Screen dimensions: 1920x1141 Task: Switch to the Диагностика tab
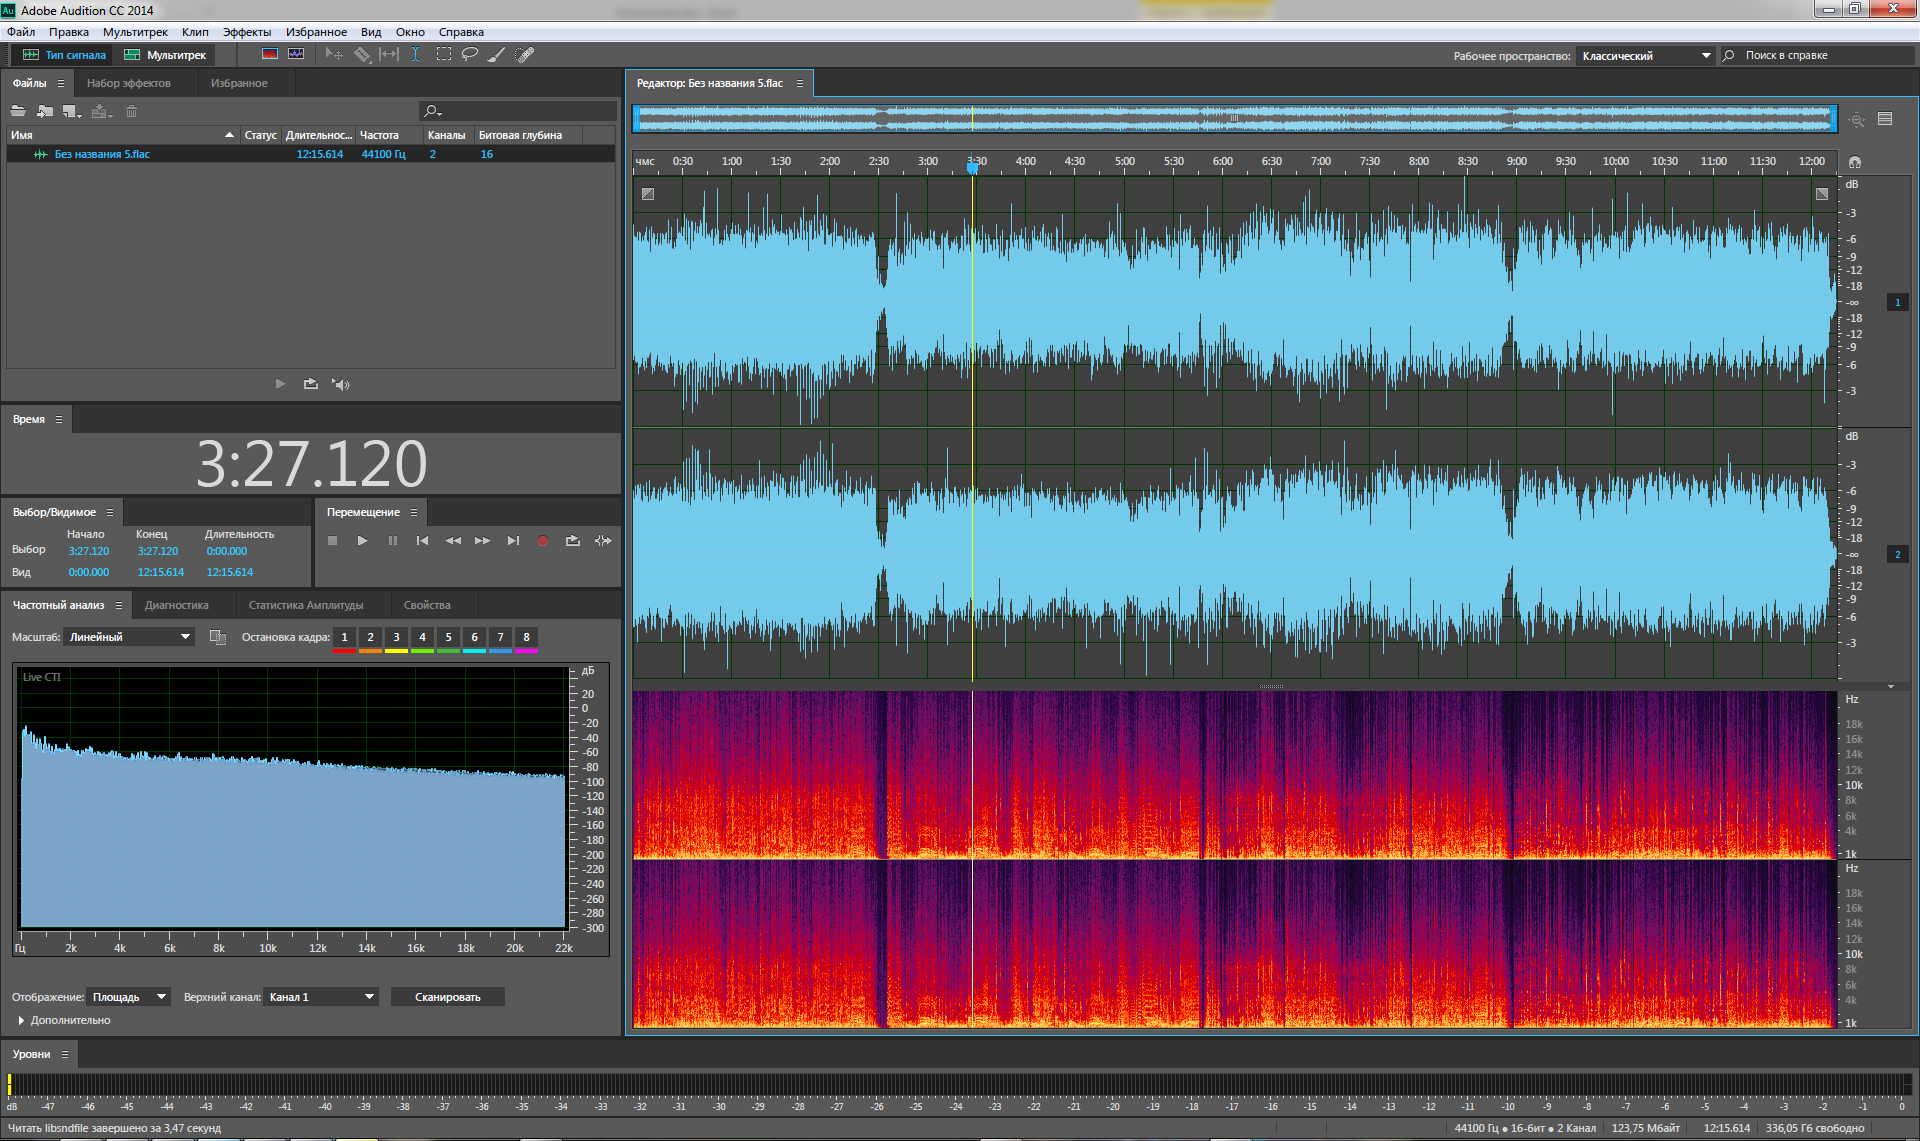click(177, 605)
